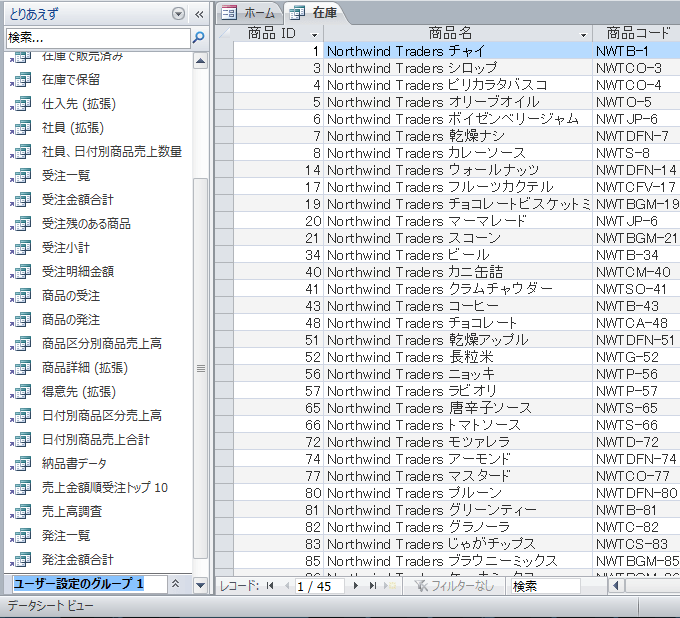Click the record navigation 検索 search box

click(x=545, y=586)
